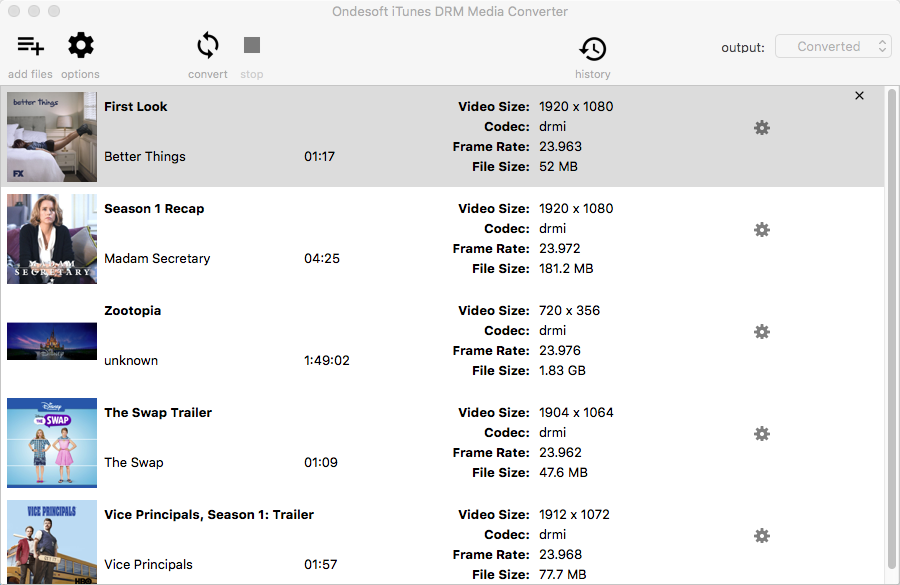Image resolution: width=900 pixels, height=585 pixels.
Task: Open the output Converted dropdown
Action: tap(833, 47)
